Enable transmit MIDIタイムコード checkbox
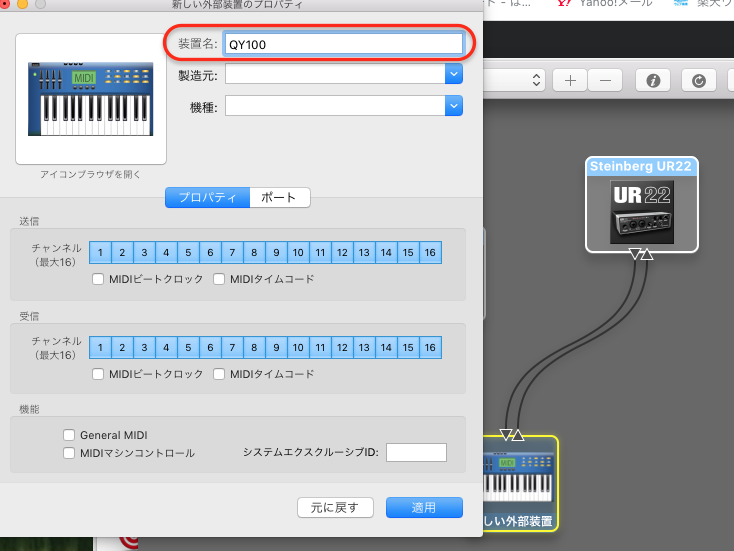 click(219, 279)
